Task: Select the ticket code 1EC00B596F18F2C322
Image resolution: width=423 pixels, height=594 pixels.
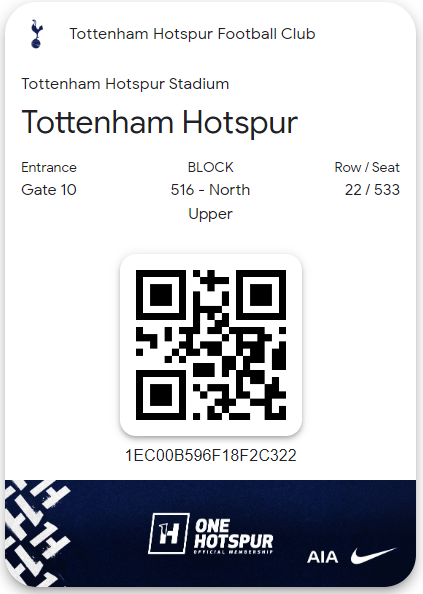Action: 211,455
